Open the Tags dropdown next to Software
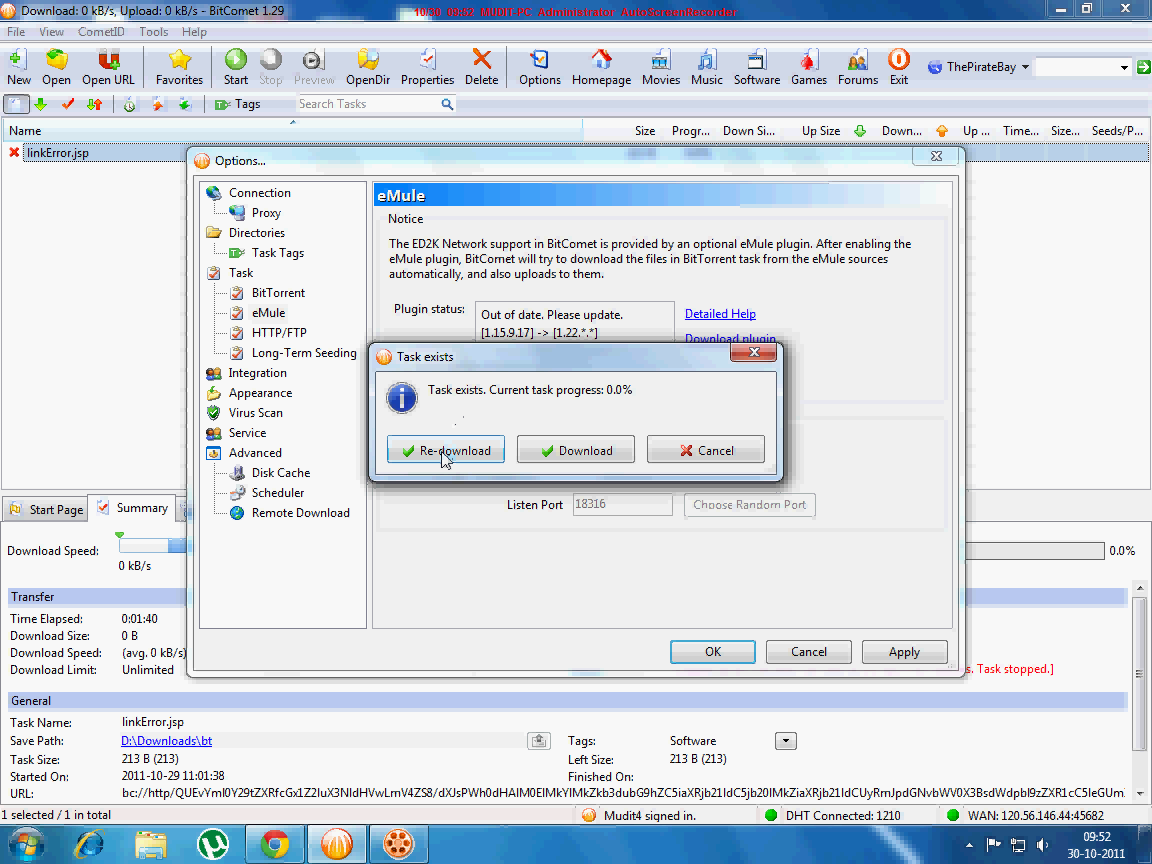The width and height of the screenshot is (1152, 864). click(x=785, y=741)
